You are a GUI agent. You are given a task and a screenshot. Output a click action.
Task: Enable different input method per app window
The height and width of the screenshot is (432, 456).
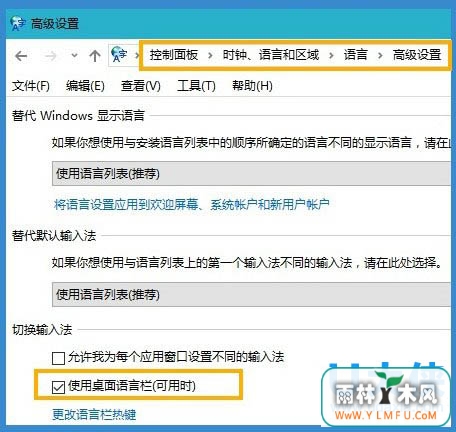pyautogui.click(x=58, y=358)
